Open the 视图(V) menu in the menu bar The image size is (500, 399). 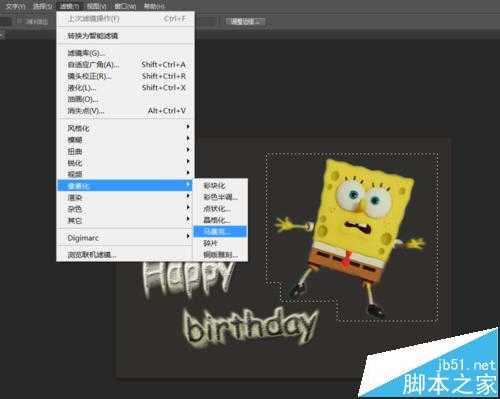pos(96,6)
